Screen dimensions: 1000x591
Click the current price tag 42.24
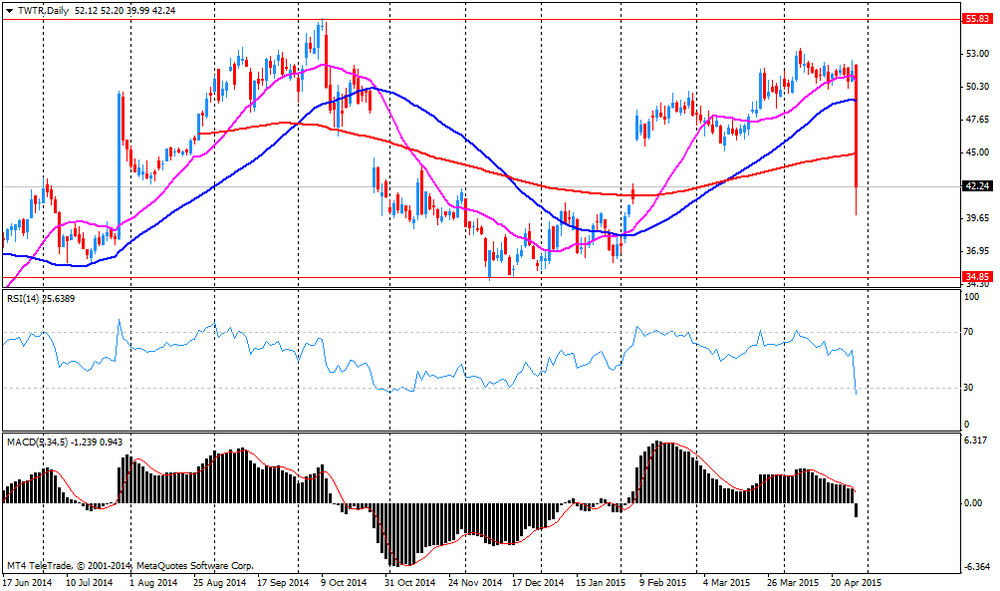[x=978, y=186]
